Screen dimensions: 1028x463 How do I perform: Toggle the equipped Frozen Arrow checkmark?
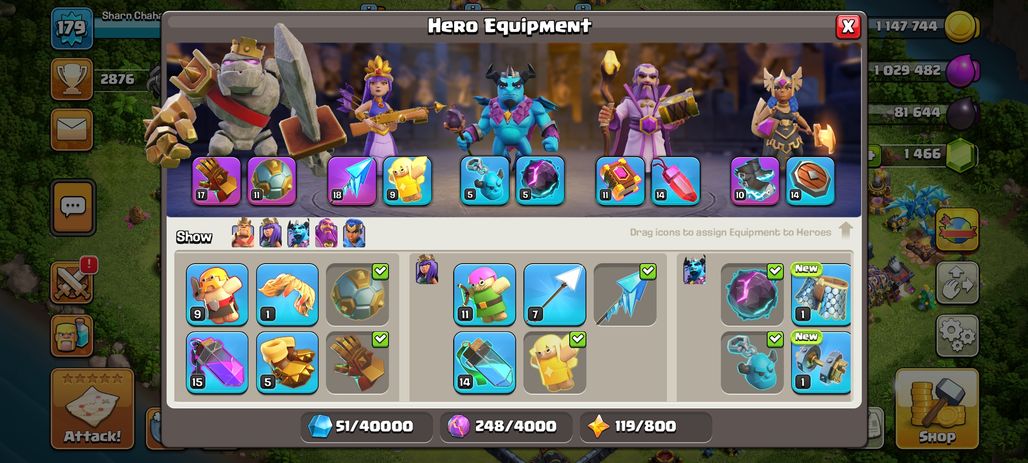648,271
